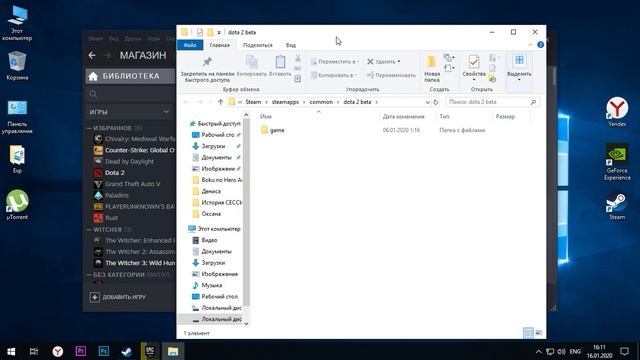The width and height of the screenshot is (640, 360).
Task: Click the Paste clipboard icon
Action: [x=280, y=62]
